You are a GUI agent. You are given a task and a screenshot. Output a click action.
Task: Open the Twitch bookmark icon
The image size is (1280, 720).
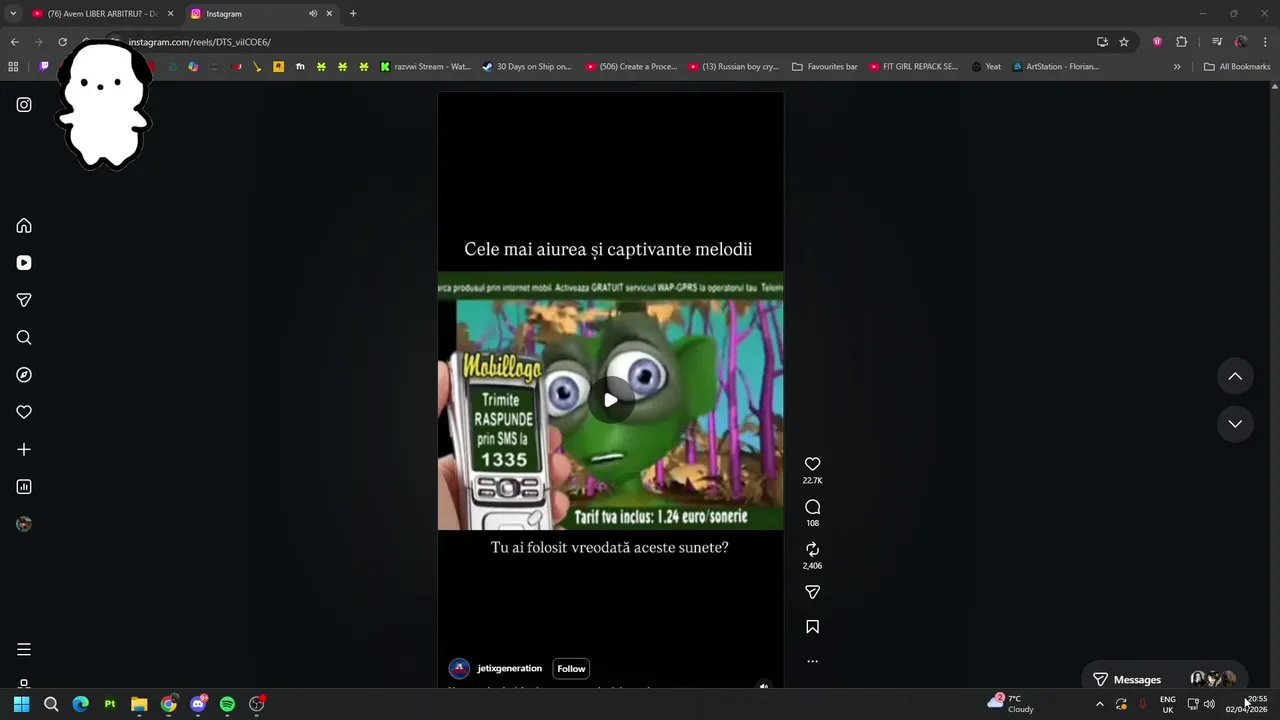tap(44, 67)
